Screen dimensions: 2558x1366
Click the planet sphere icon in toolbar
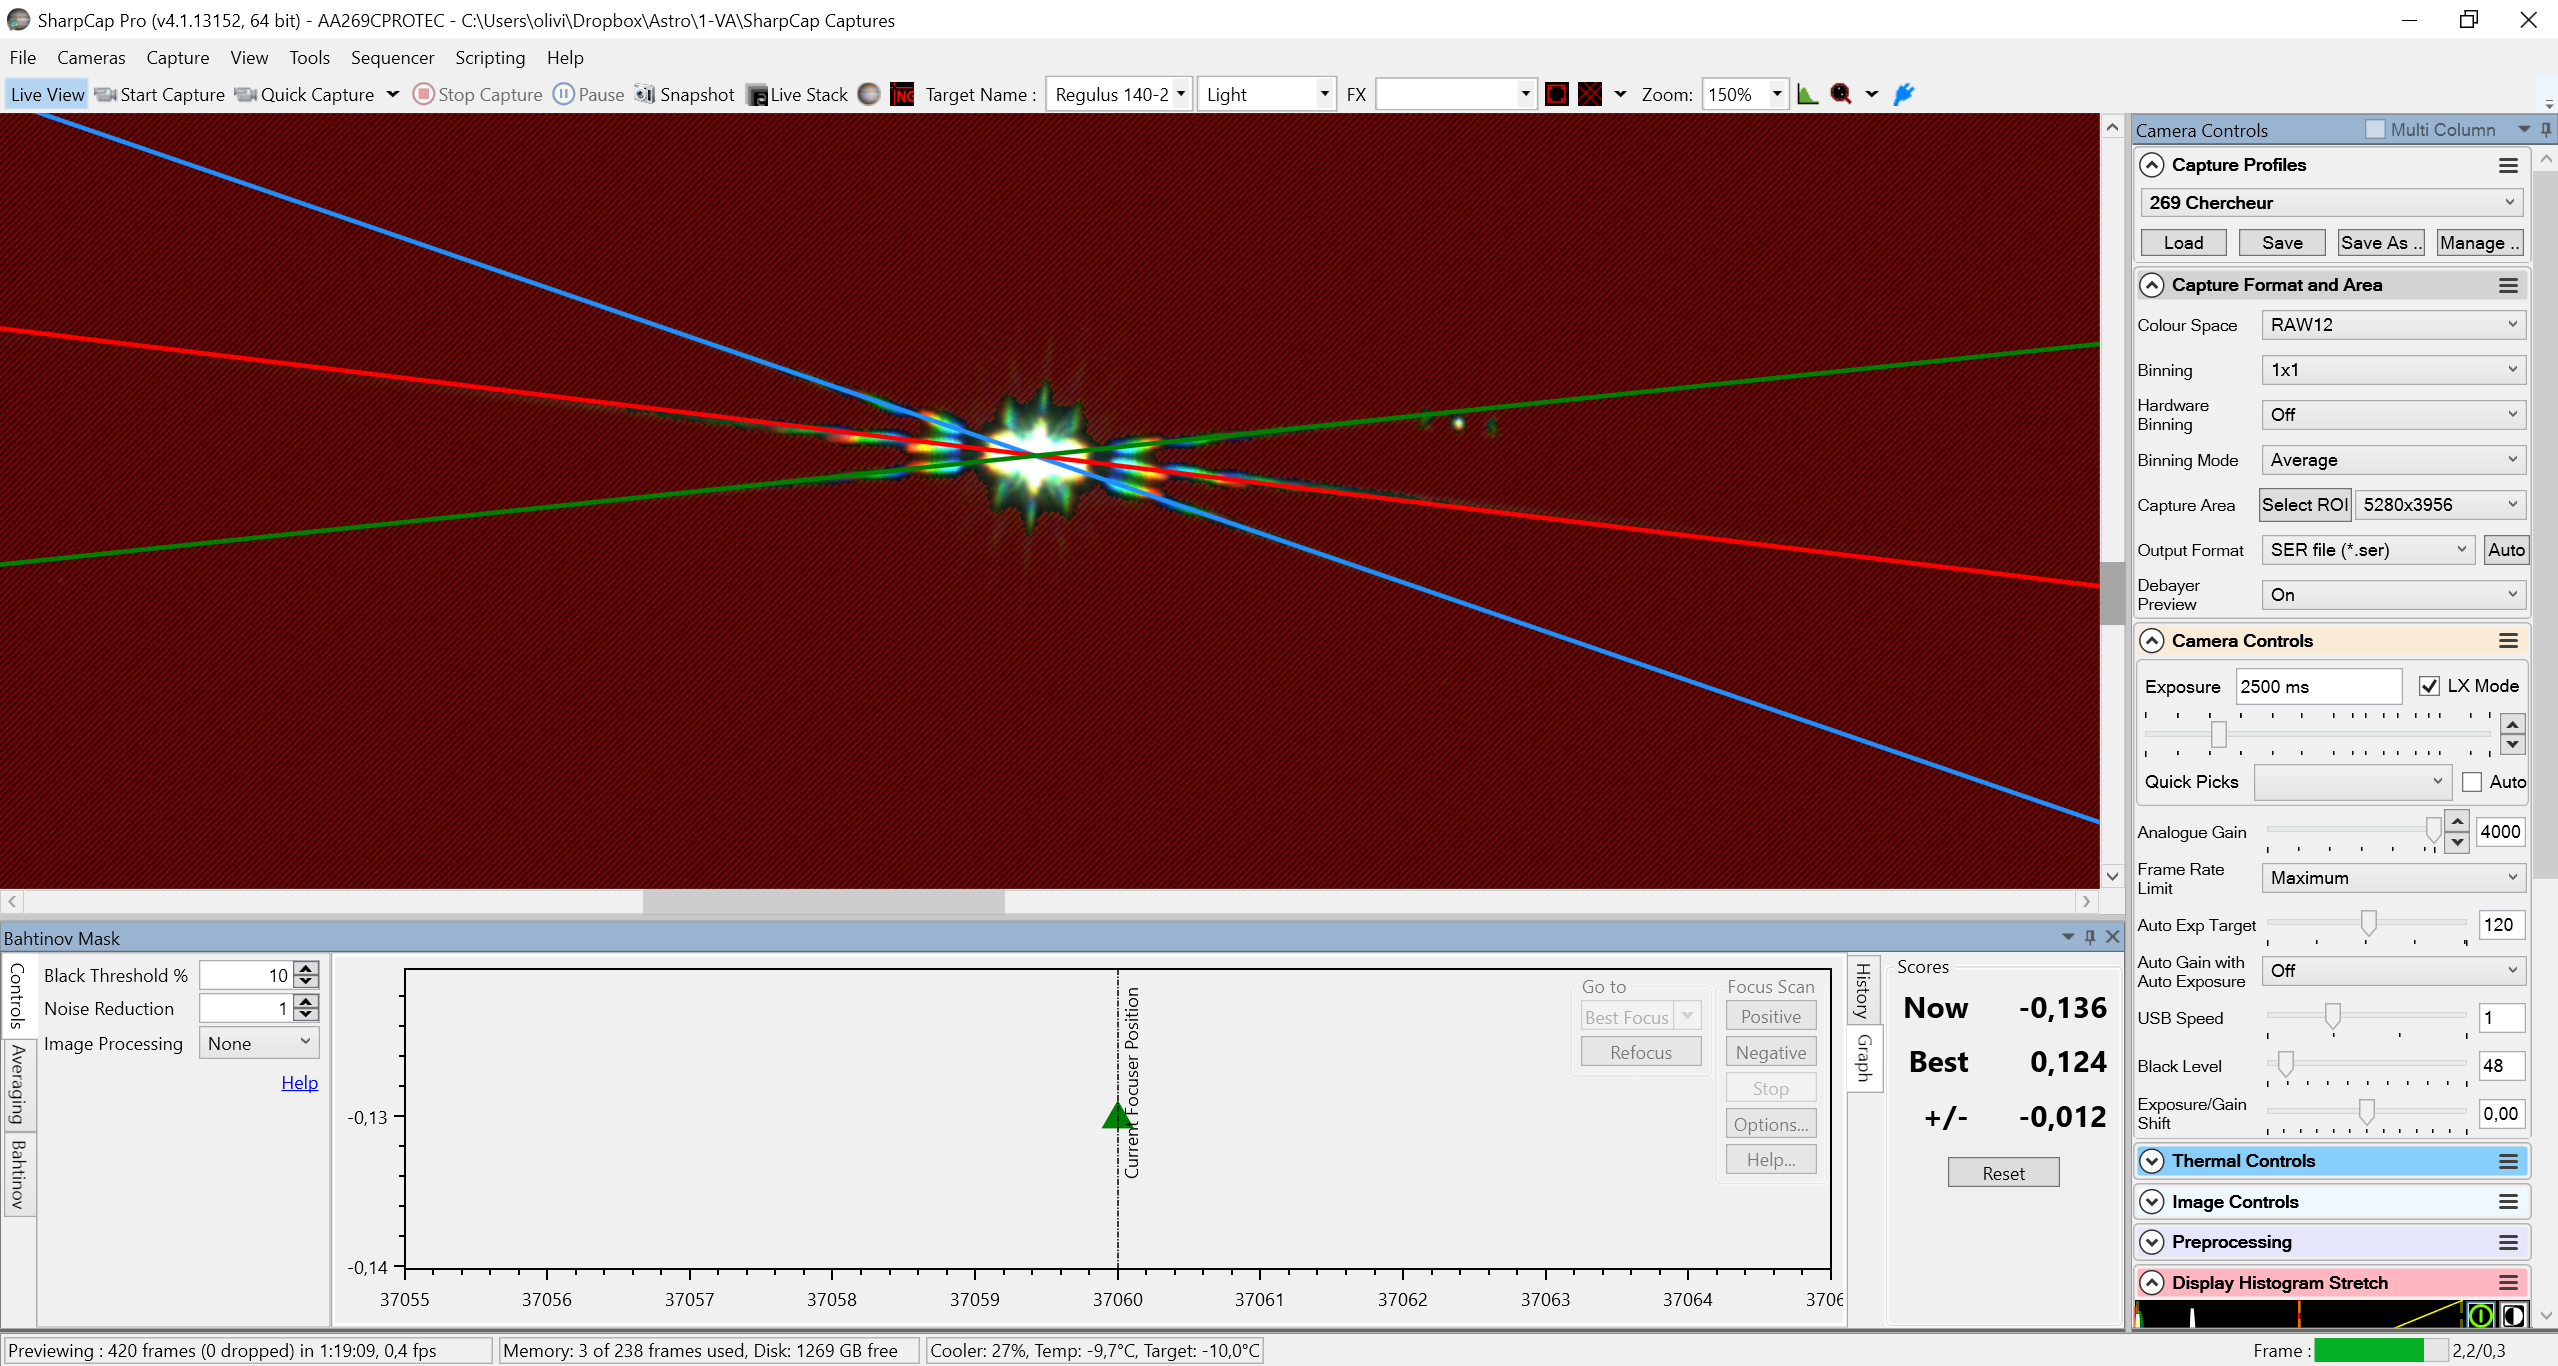[870, 94]
